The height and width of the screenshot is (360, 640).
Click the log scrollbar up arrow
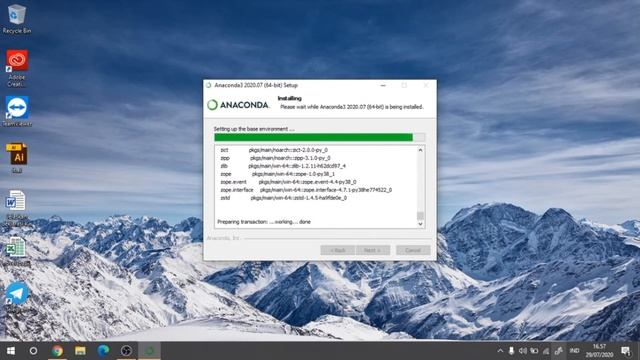pyautogui.click(x=420, y=150)
